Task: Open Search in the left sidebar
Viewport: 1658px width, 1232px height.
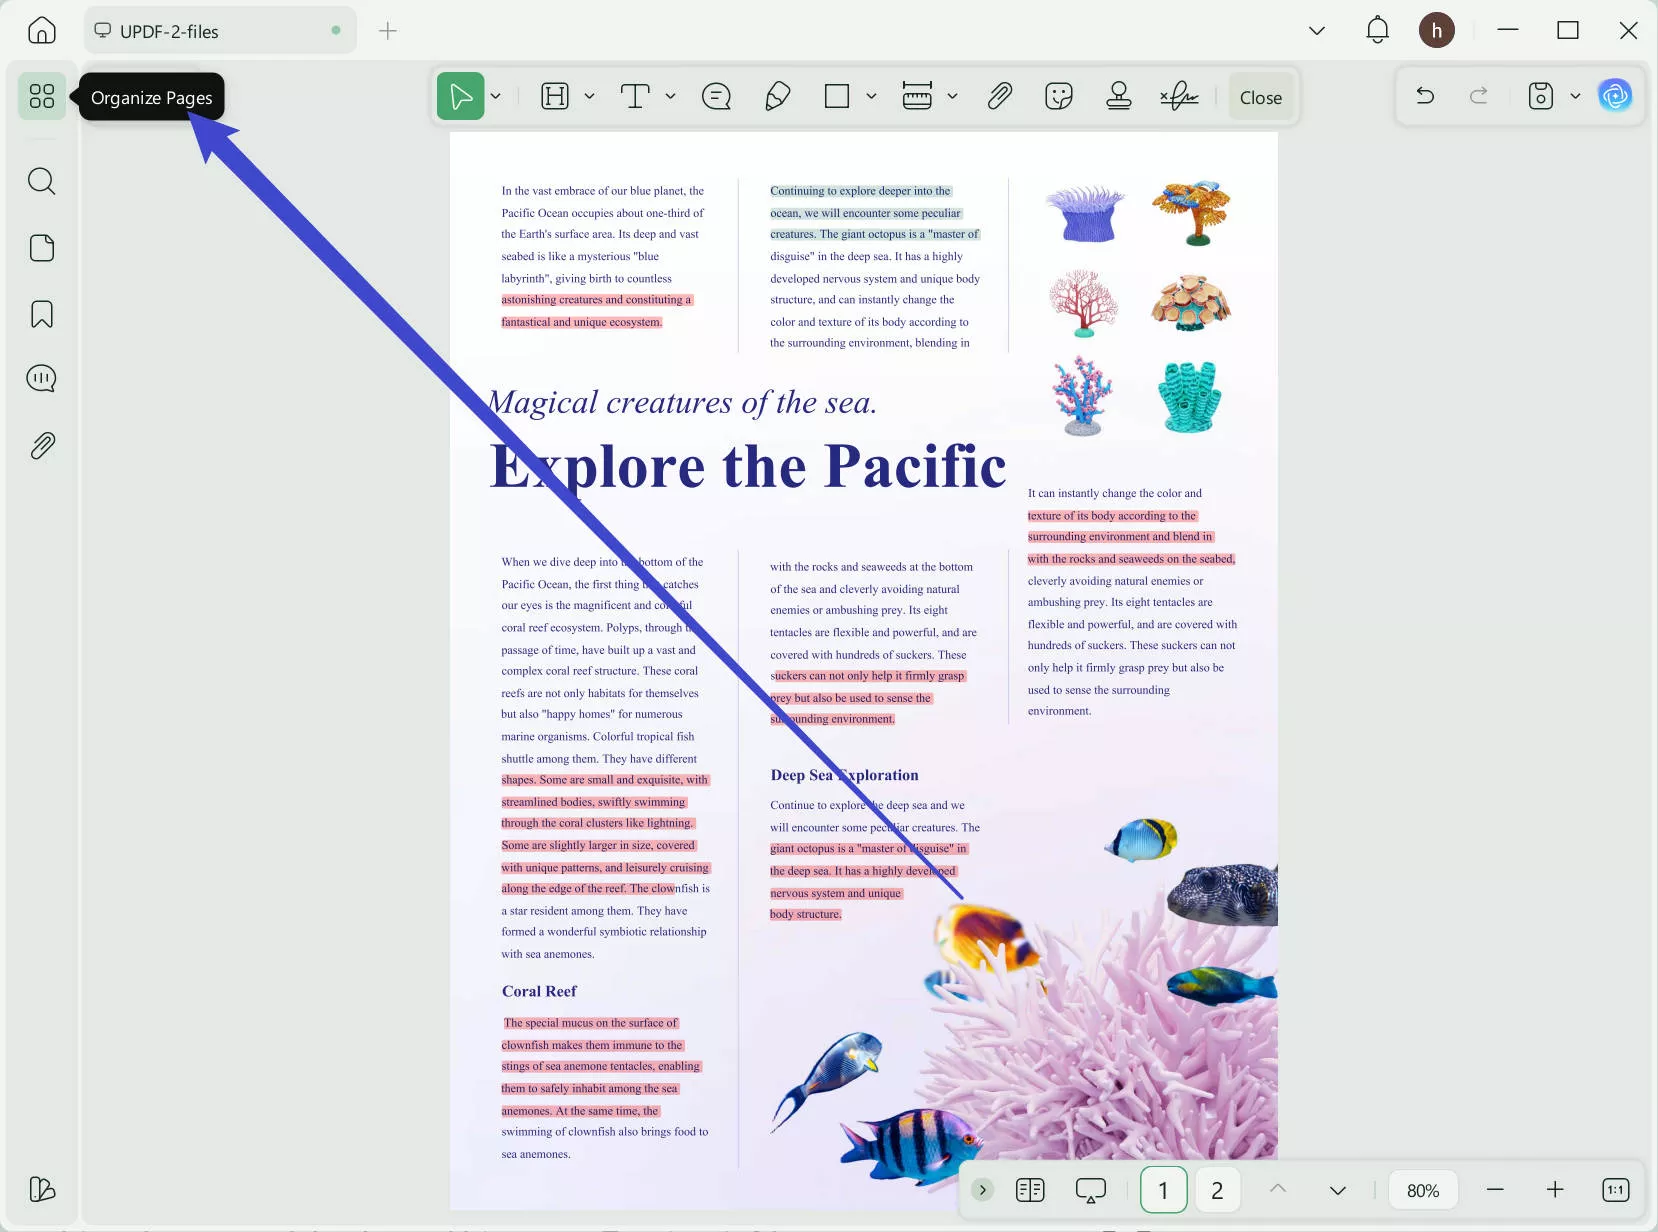Action: click(41, 181)
